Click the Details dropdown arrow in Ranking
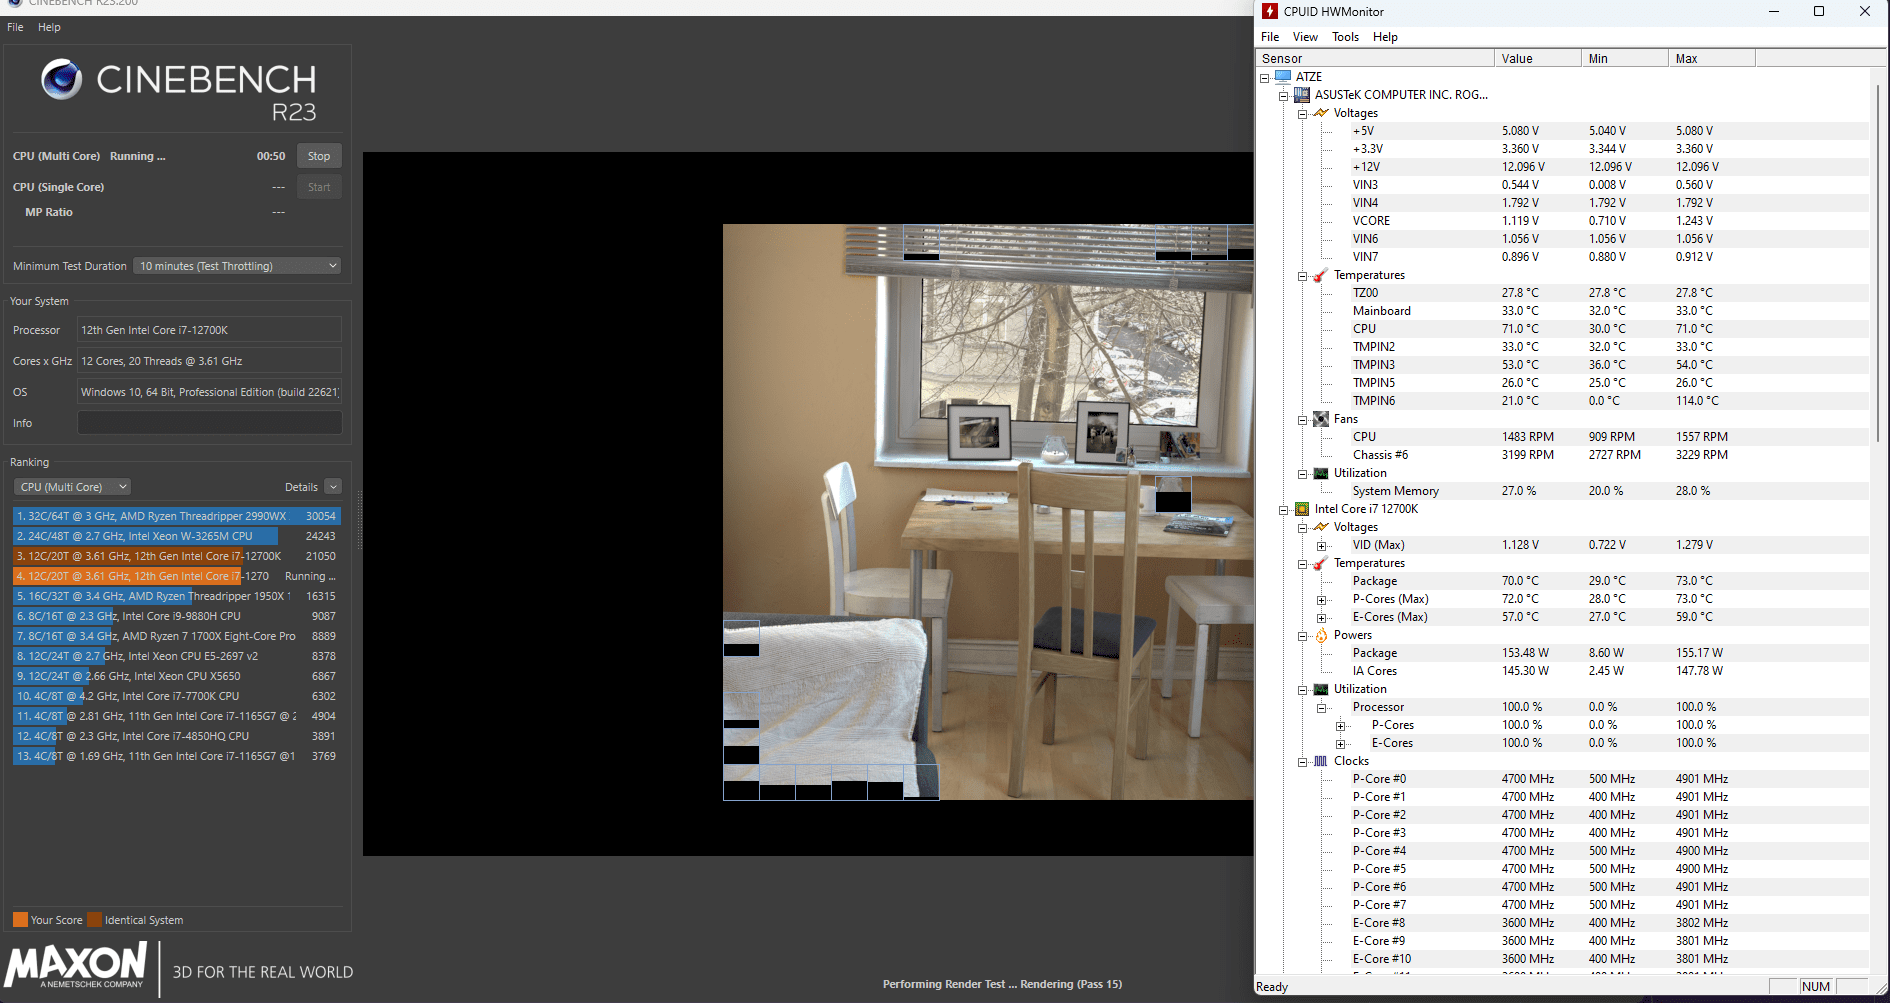The height and width of the screenshot is (1003, 1890). 334,487
